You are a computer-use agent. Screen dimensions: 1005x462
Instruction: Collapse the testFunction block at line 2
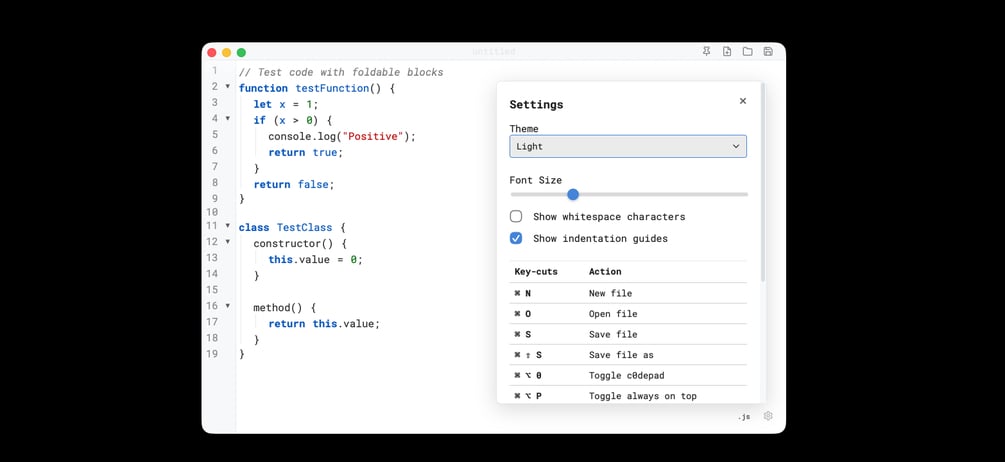(x=228, y=87)
